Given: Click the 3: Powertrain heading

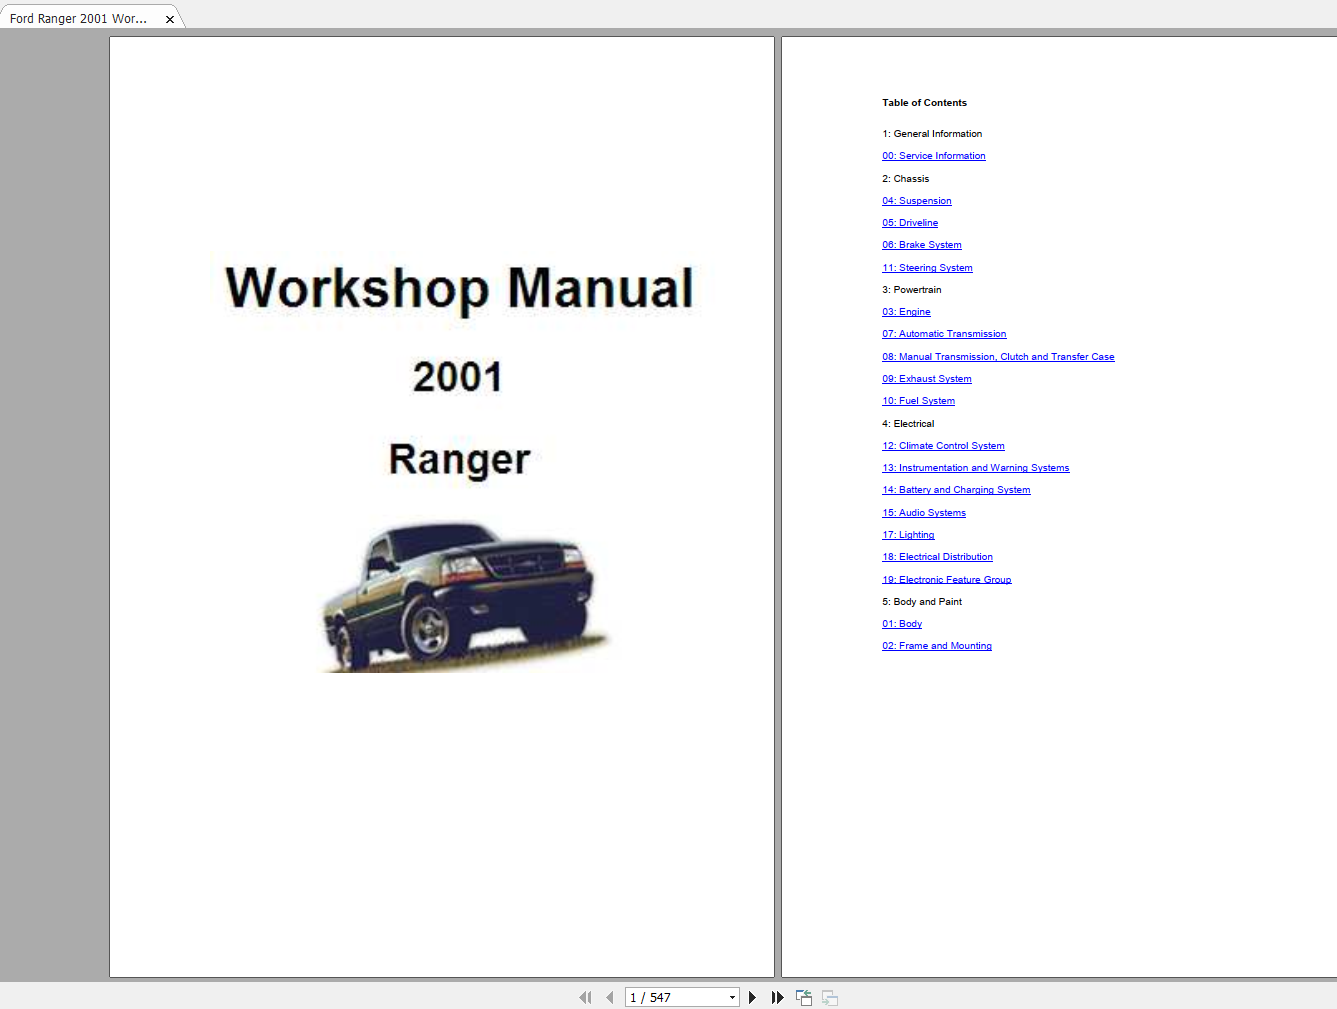Looking at the screenshot, I should pyautogui.click(x=911, y=290).
